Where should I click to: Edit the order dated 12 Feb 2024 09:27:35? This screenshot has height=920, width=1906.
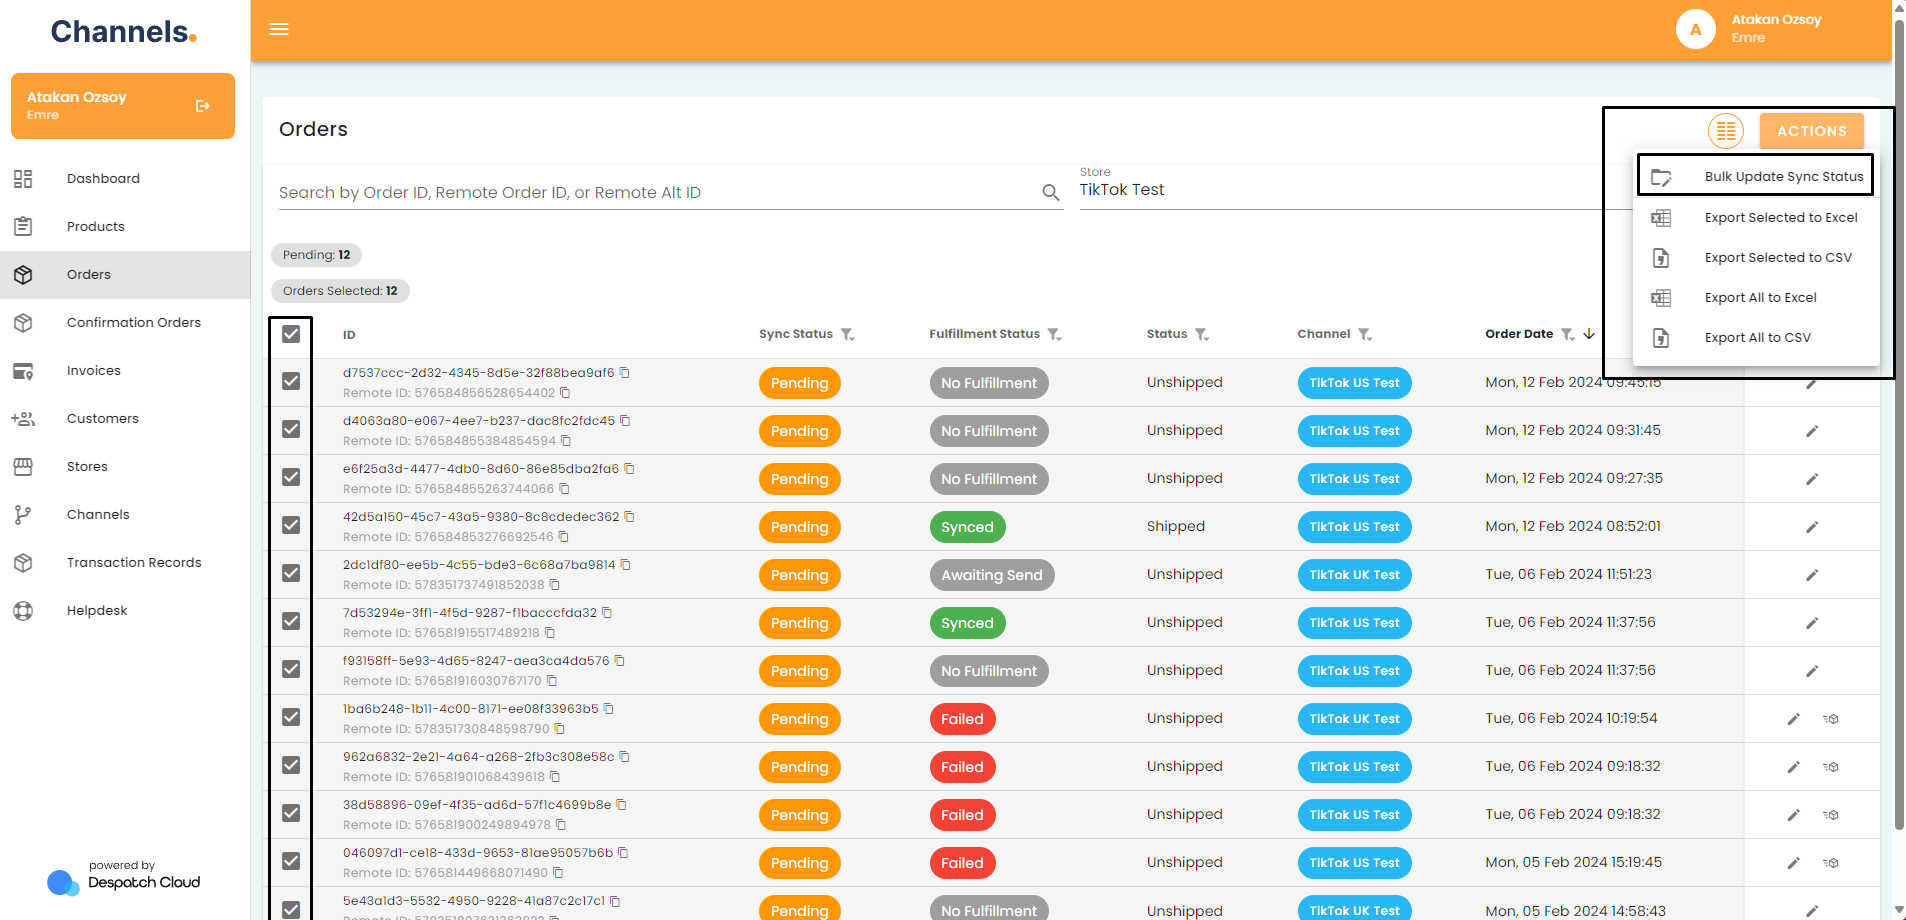[1811, 479]
